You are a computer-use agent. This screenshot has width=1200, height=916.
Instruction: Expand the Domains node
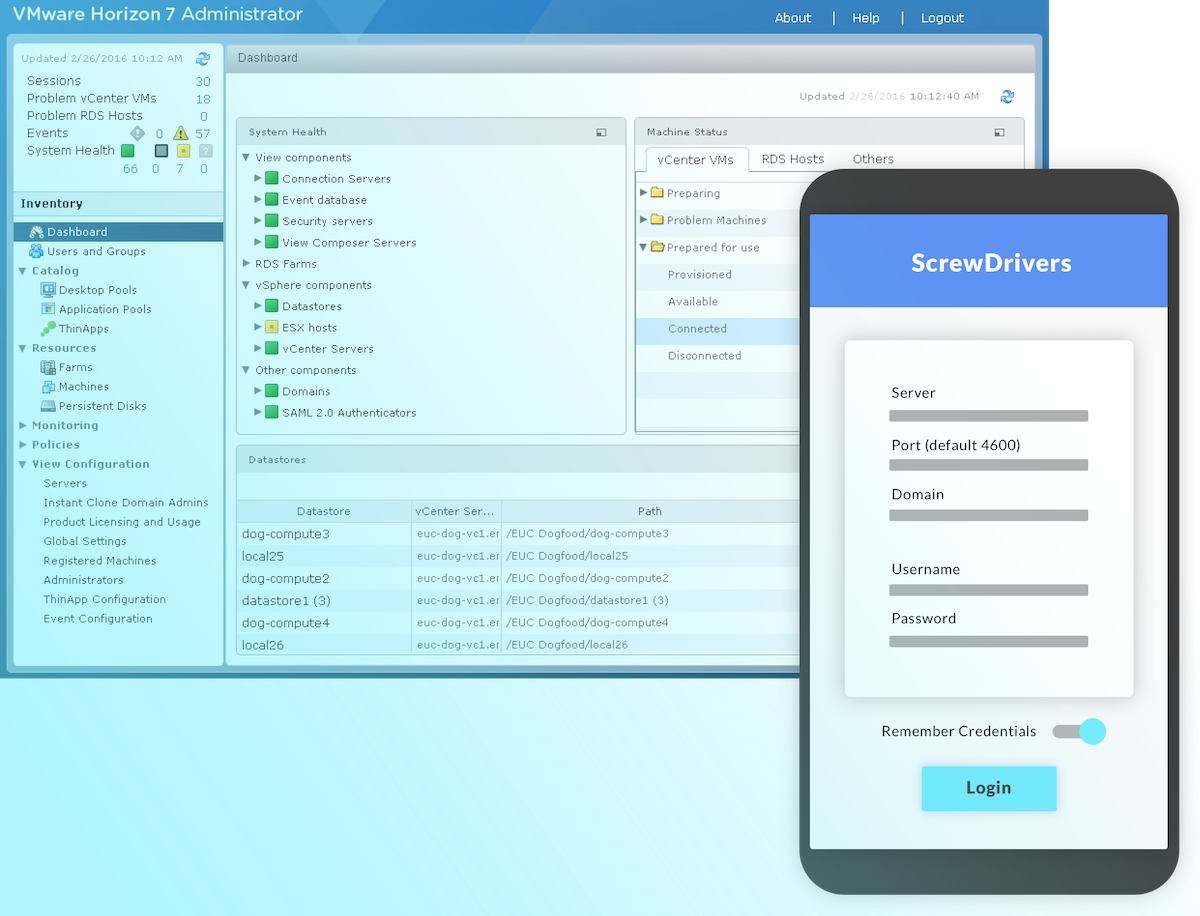coord(258,391)
